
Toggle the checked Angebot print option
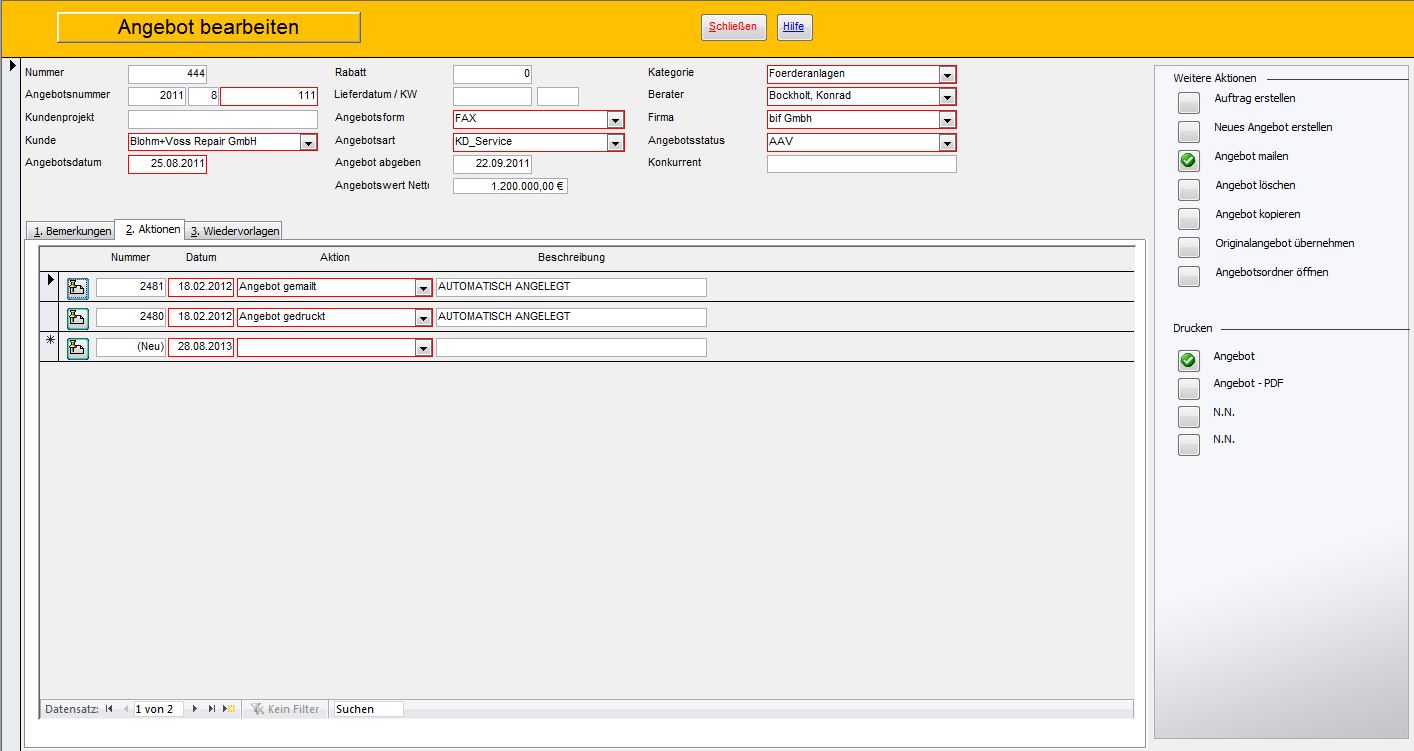(x=1189, y=360)
